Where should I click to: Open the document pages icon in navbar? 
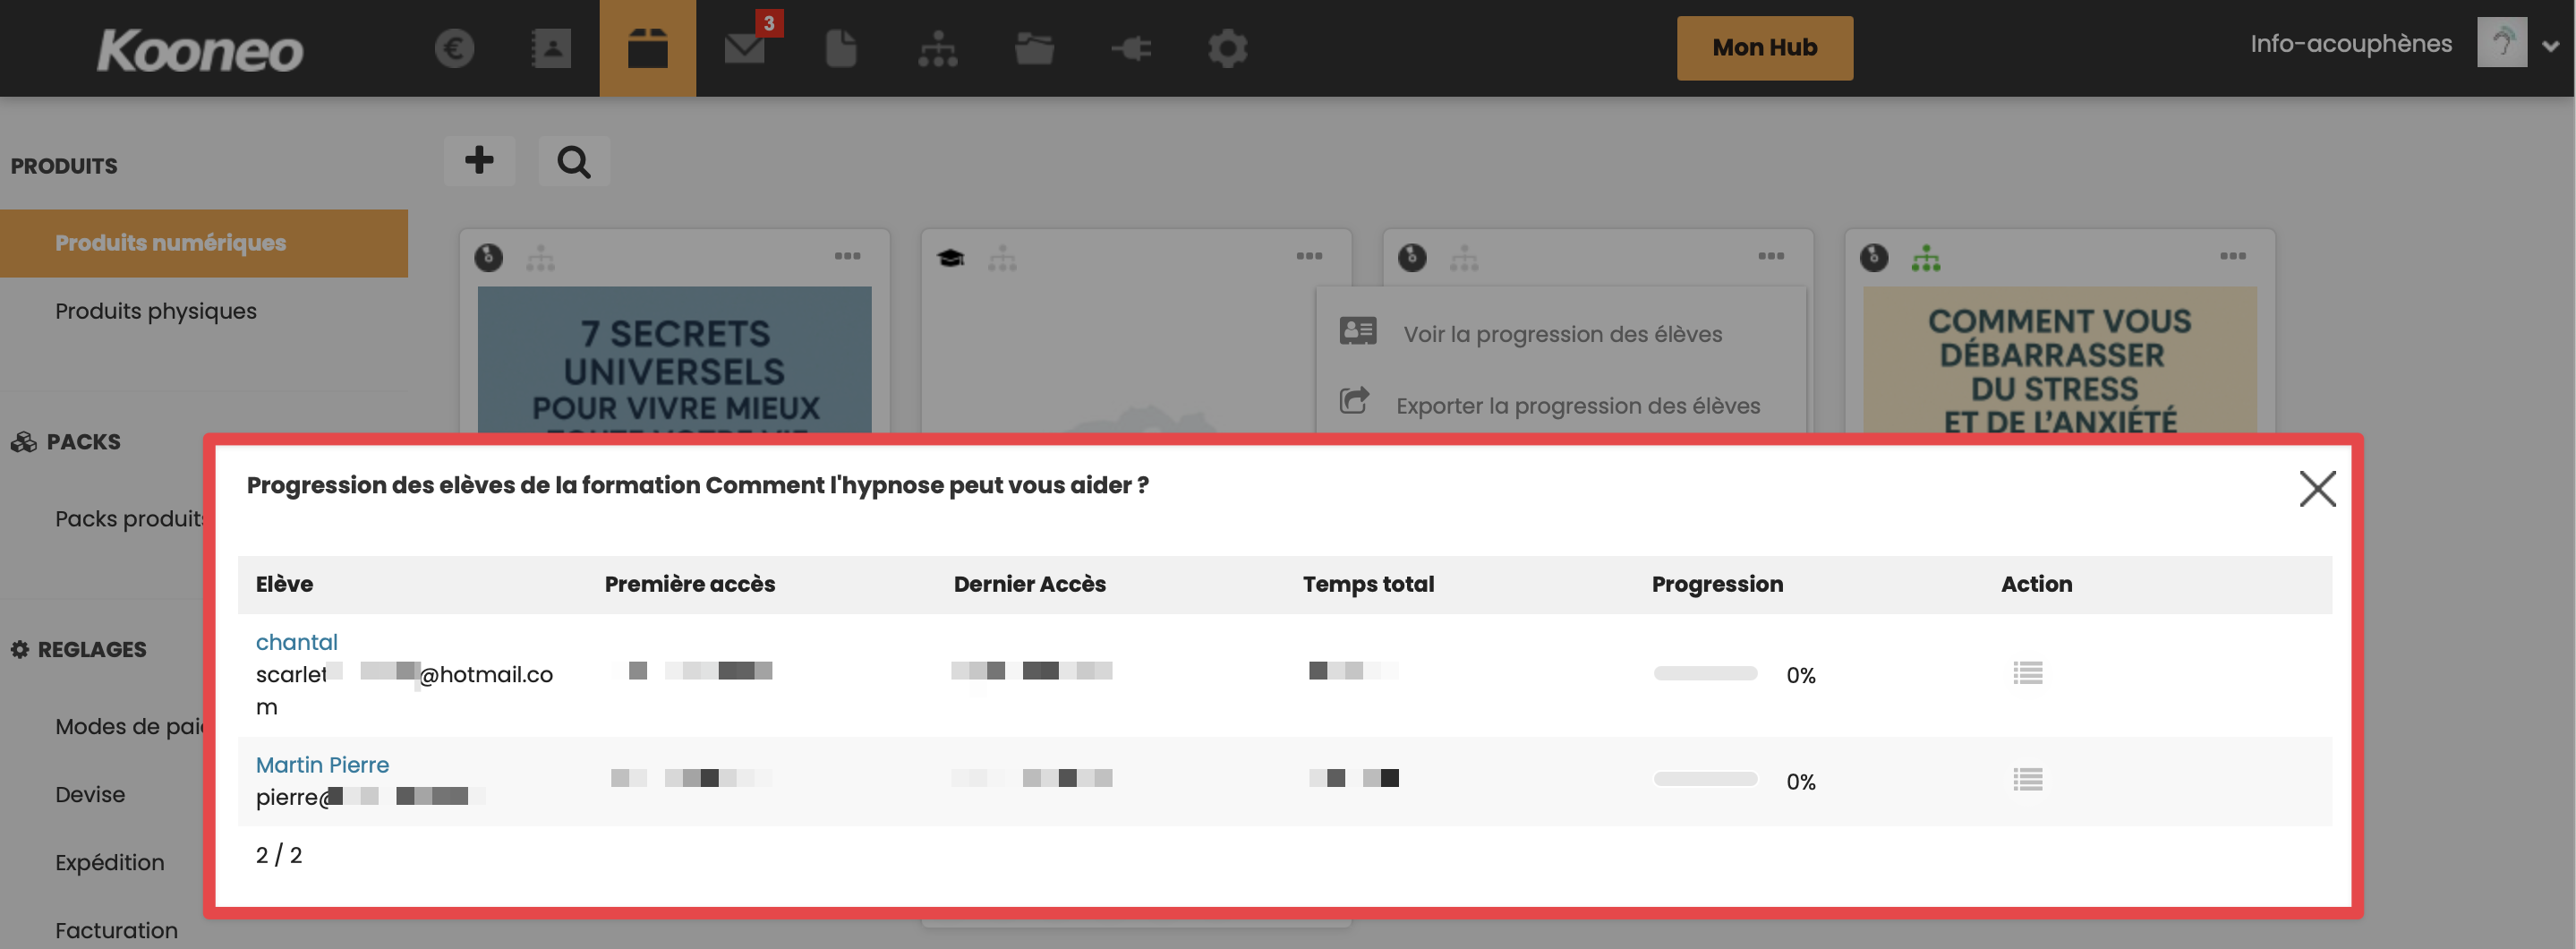(841, 48)
